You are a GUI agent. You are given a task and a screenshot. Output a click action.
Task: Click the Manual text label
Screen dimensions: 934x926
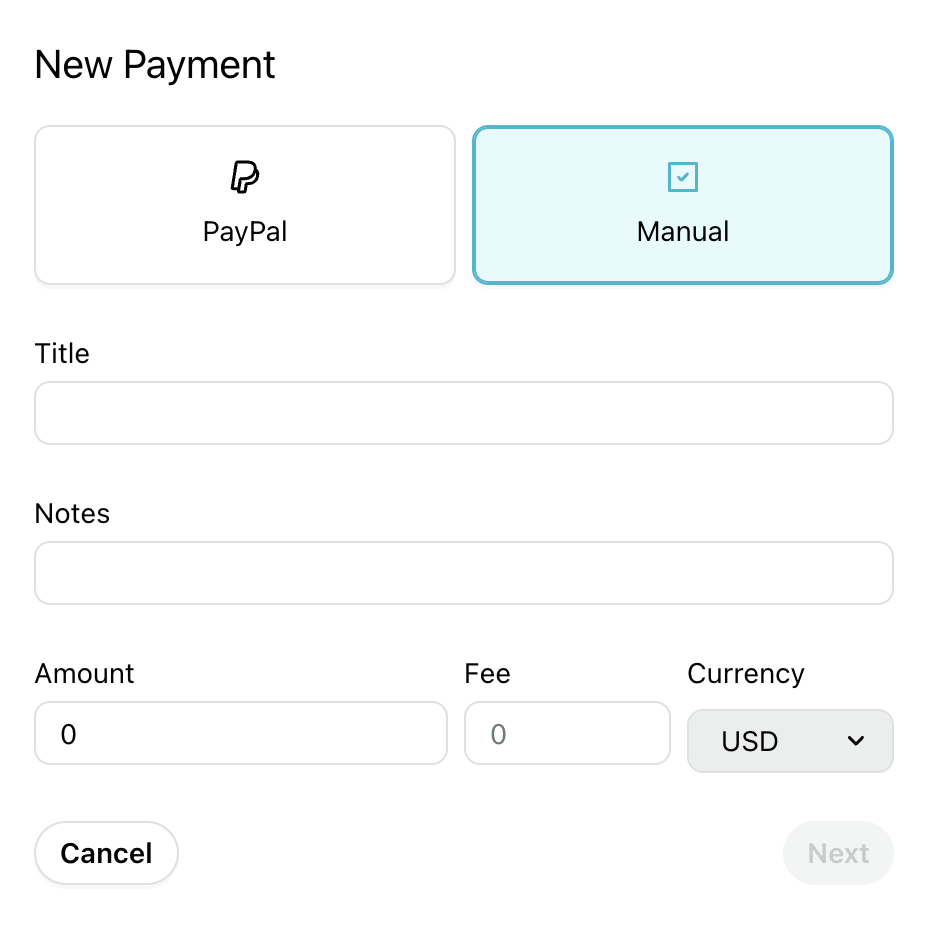pos(683,232)
